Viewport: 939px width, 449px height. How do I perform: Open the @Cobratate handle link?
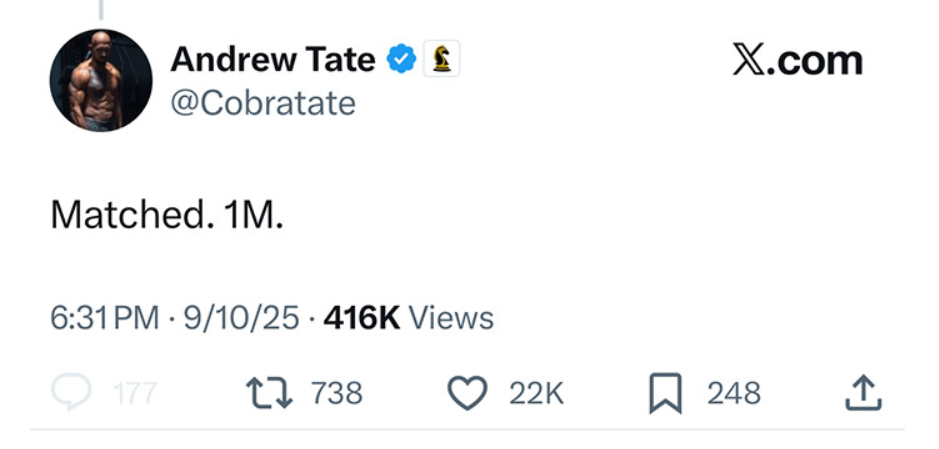pos(263,103)
